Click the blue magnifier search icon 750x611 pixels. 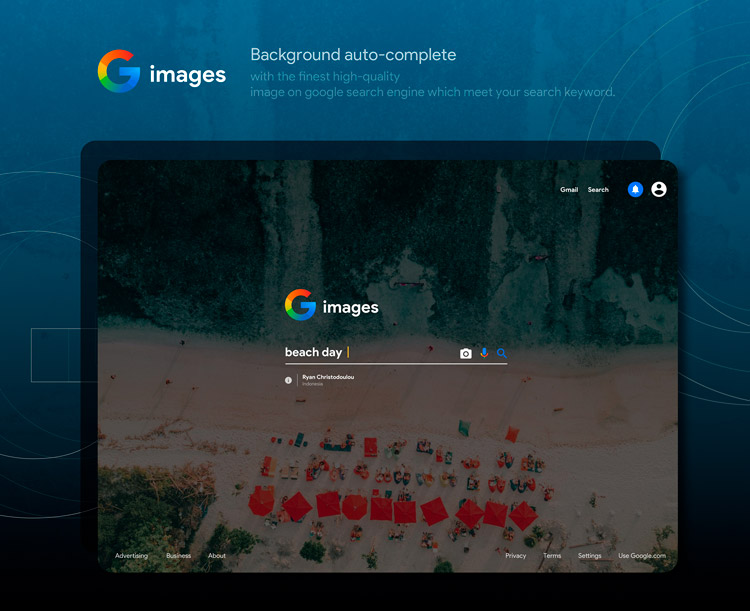[x=502, y=353]
